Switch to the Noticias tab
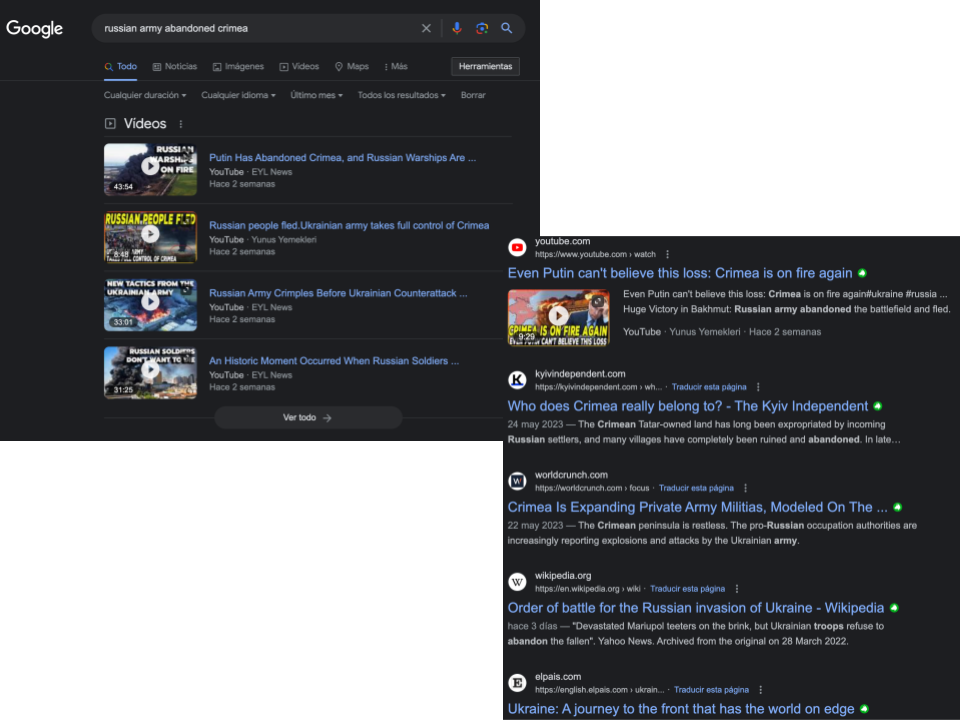The width and height of the screenshot is (960, 720). point(174,67)
